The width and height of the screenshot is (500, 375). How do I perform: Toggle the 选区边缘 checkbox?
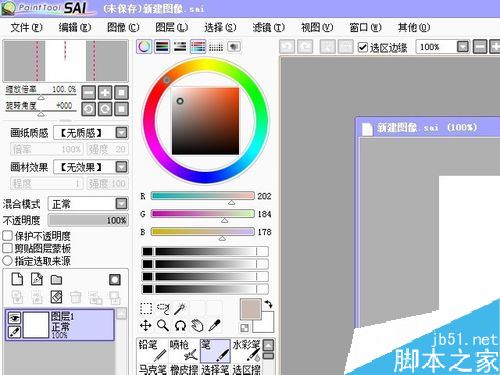click(363, 47)
